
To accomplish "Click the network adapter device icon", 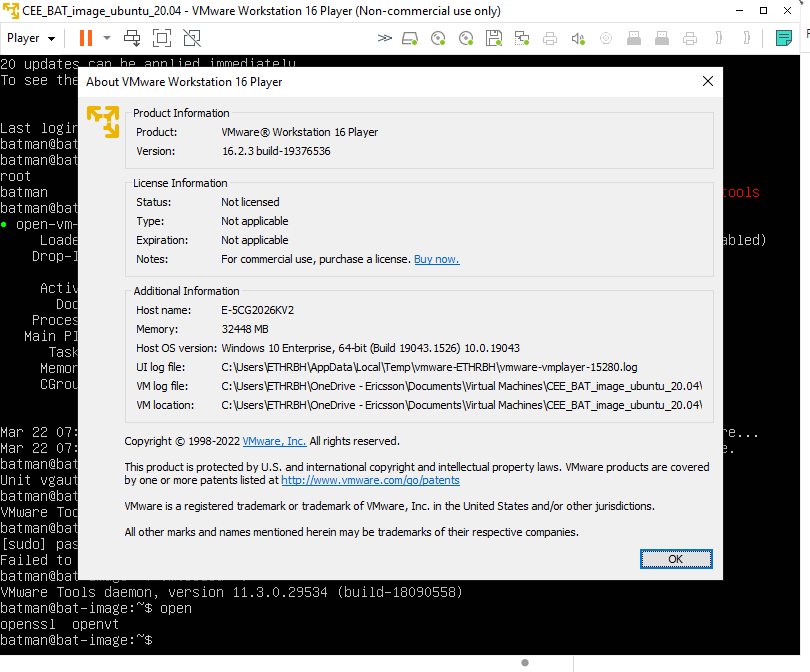I will tap(521, 37).
